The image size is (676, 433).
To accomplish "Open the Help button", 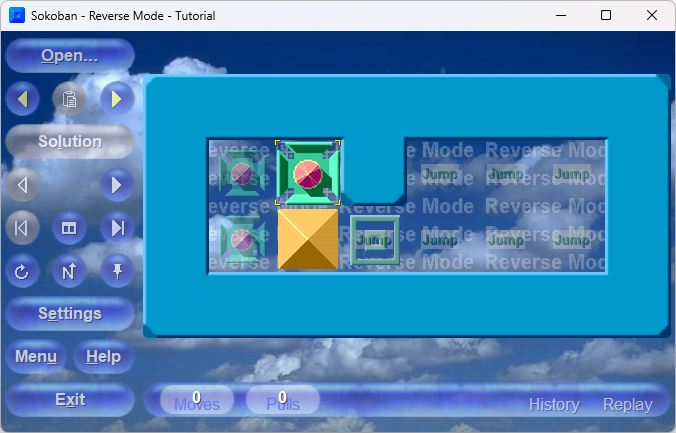I will tap(103, 357).
